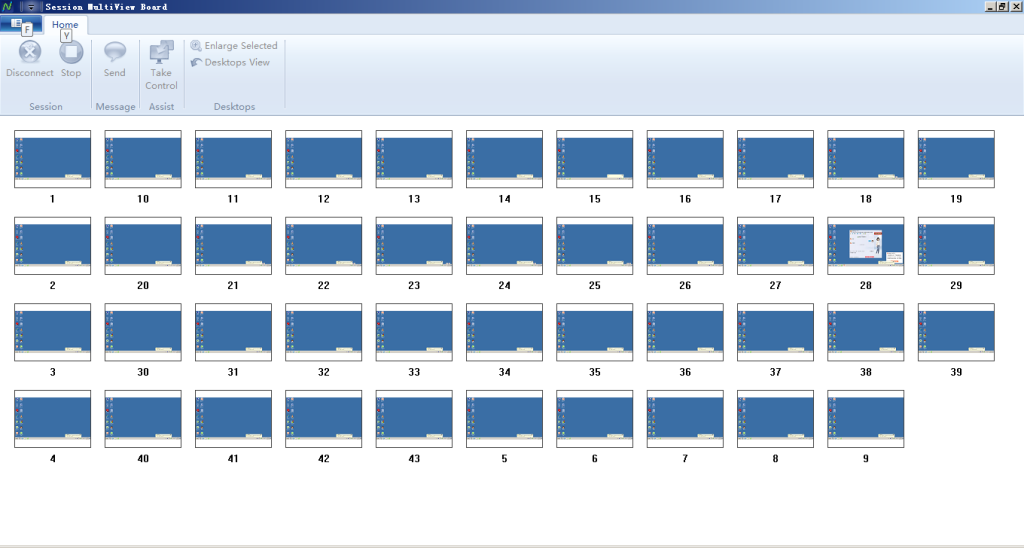1024x548 pixels.
Task: Select desktop thumbnail 4
Action: click(x=52, y=418)
